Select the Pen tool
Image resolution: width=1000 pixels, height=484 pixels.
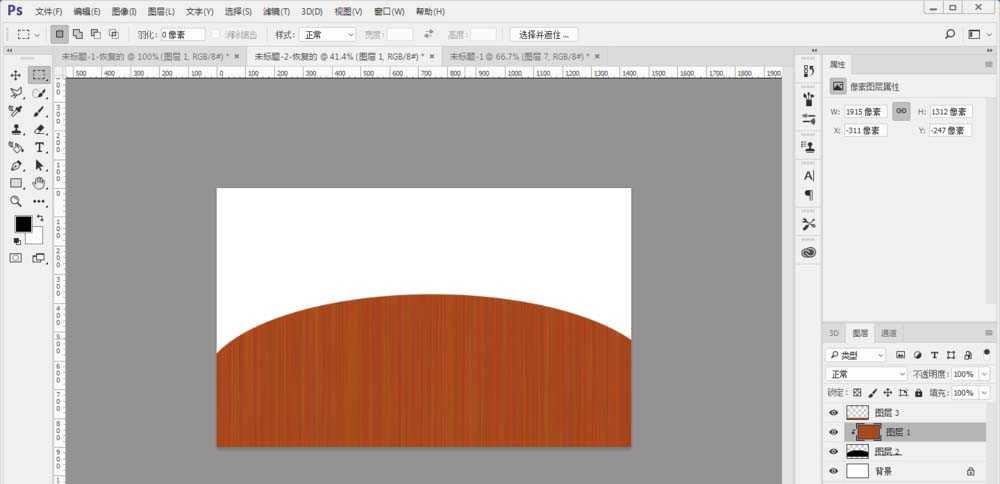tap(16, 165)
